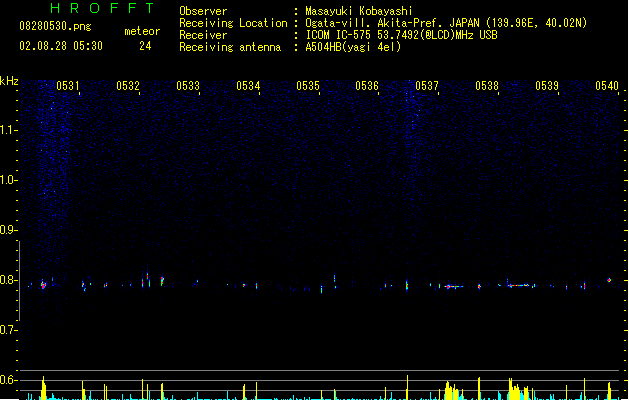Viewport: 629px width, 400px height.
Task: Click the A504HB(yagi 4el) antenna text
Action: 353,47
